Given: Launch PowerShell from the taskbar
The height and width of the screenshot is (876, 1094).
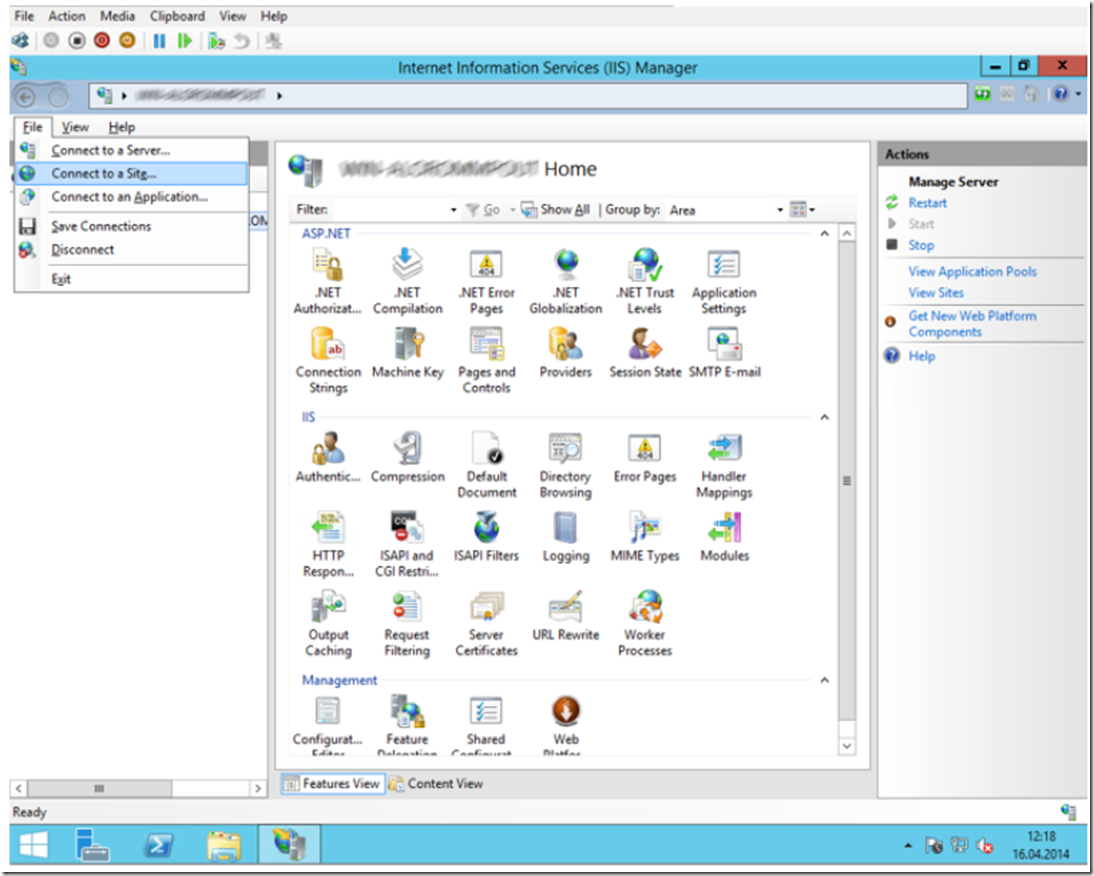Looking at the screenshot, I should 158,846.
